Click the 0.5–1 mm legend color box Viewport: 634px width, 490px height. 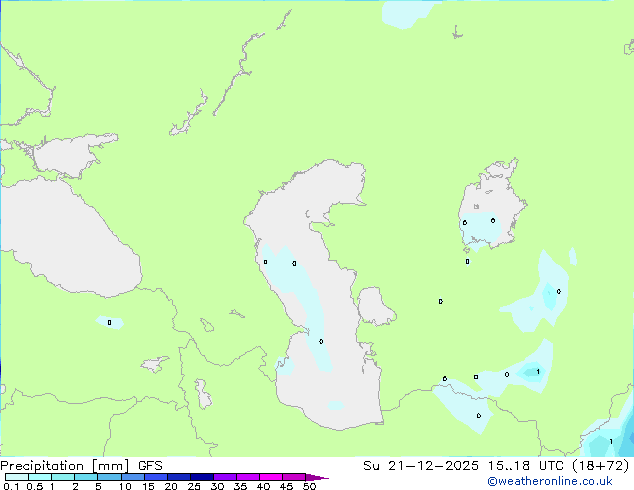pos(40,477)
